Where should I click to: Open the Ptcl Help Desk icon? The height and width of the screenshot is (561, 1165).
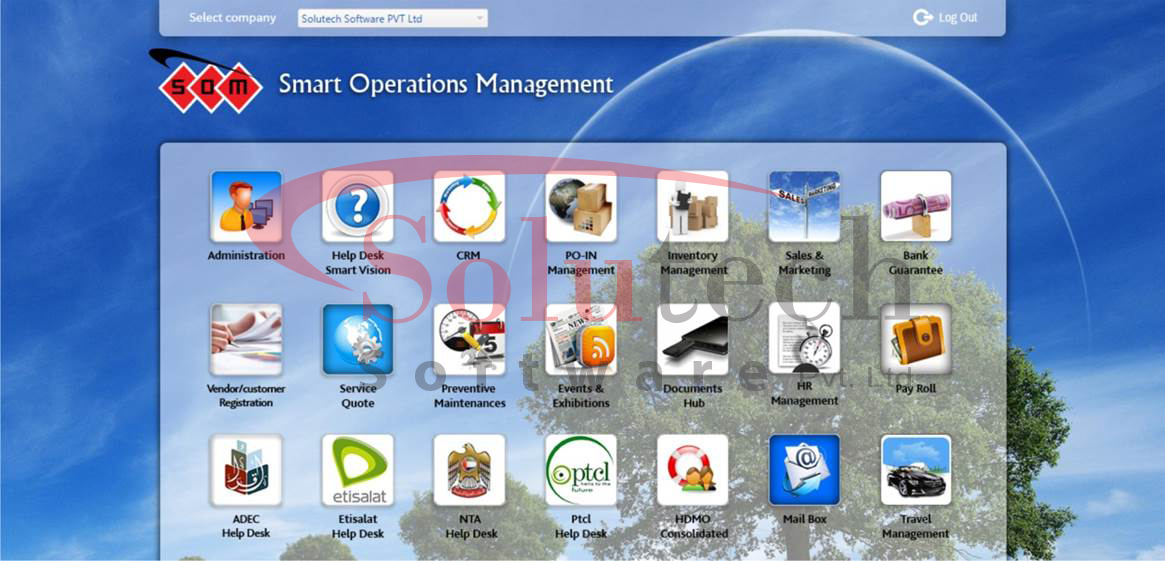[x=581, y=470]
